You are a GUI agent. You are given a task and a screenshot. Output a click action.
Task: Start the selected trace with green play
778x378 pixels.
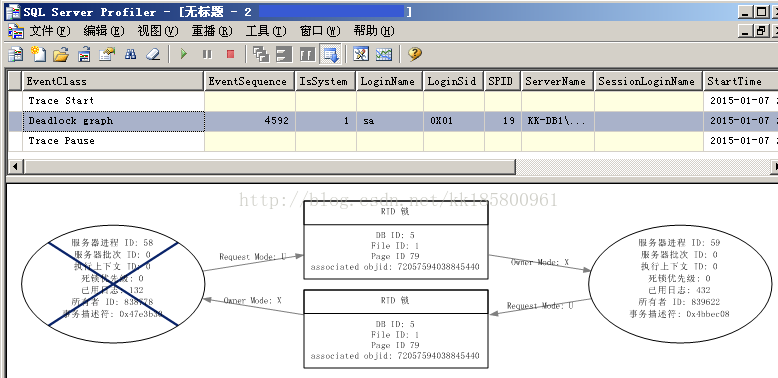(184, 54)
